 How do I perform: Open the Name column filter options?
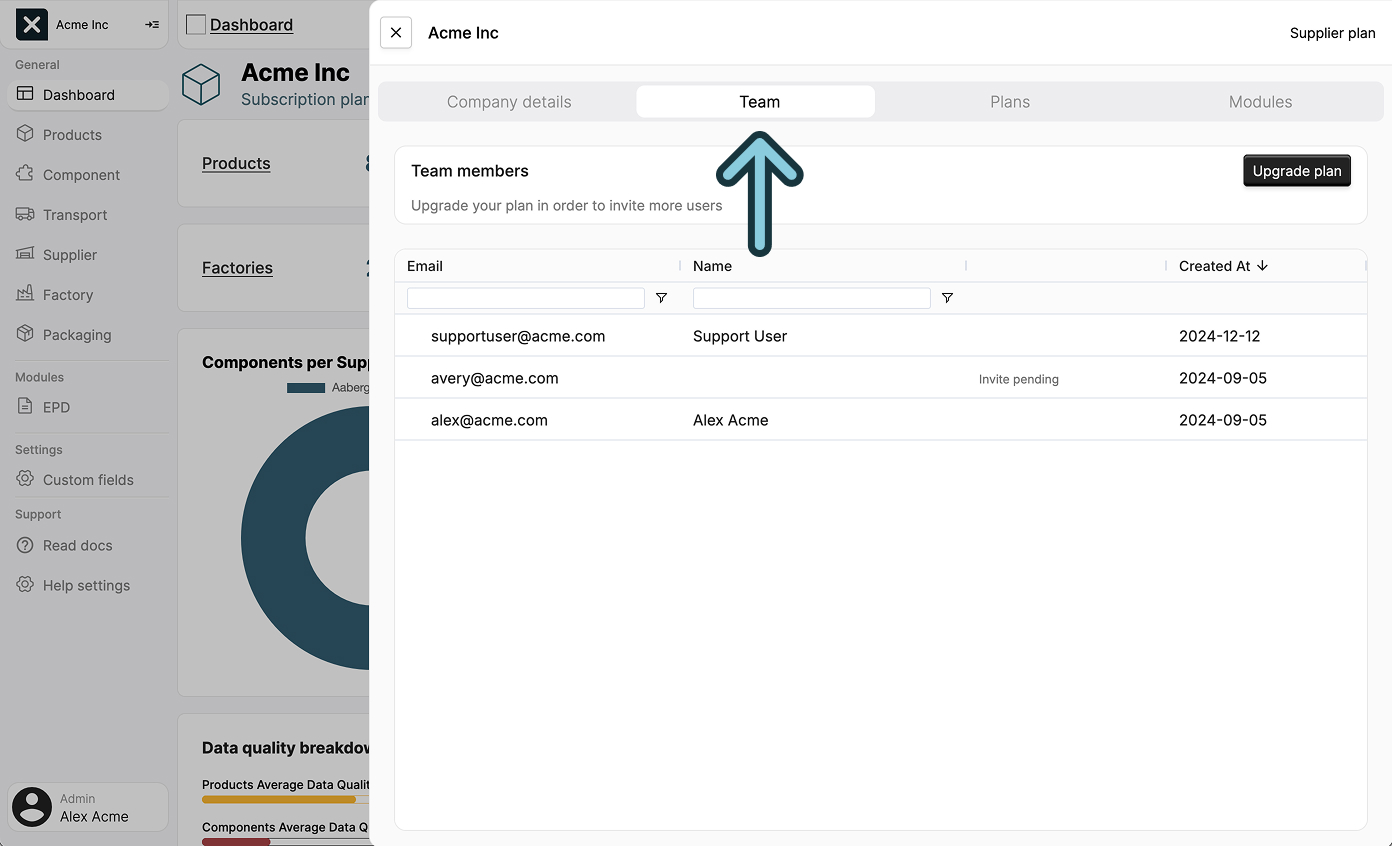point(947,298)
